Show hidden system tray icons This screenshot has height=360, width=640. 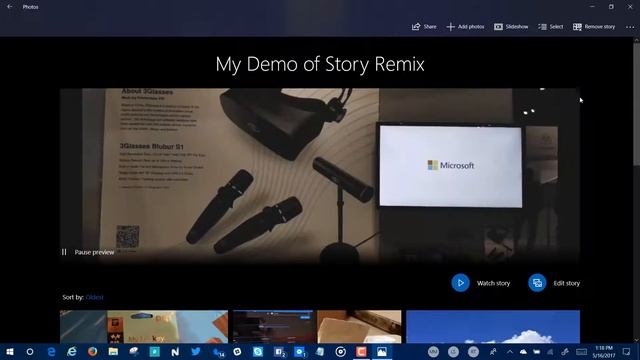tap(510, 351)
